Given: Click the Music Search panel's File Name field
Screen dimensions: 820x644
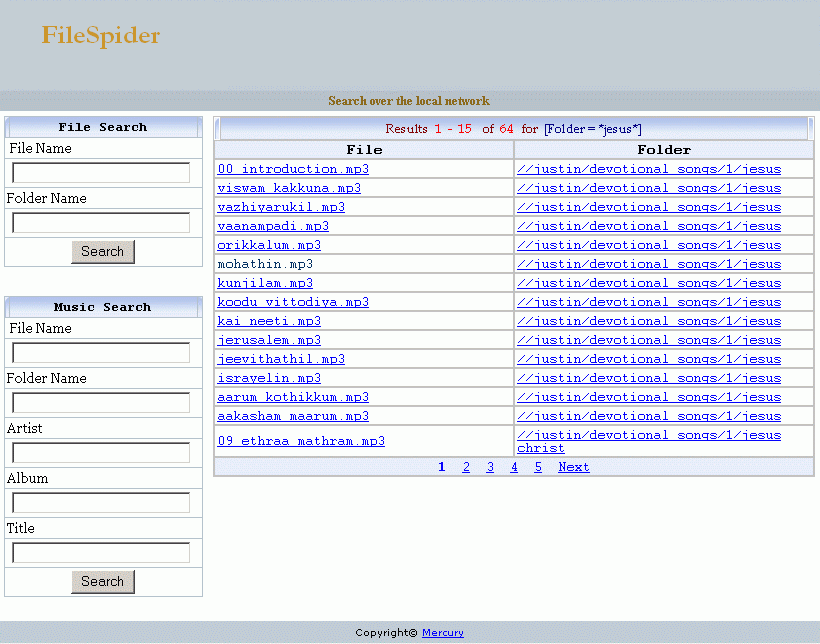Looking at the screenshot, I should 101,353.
